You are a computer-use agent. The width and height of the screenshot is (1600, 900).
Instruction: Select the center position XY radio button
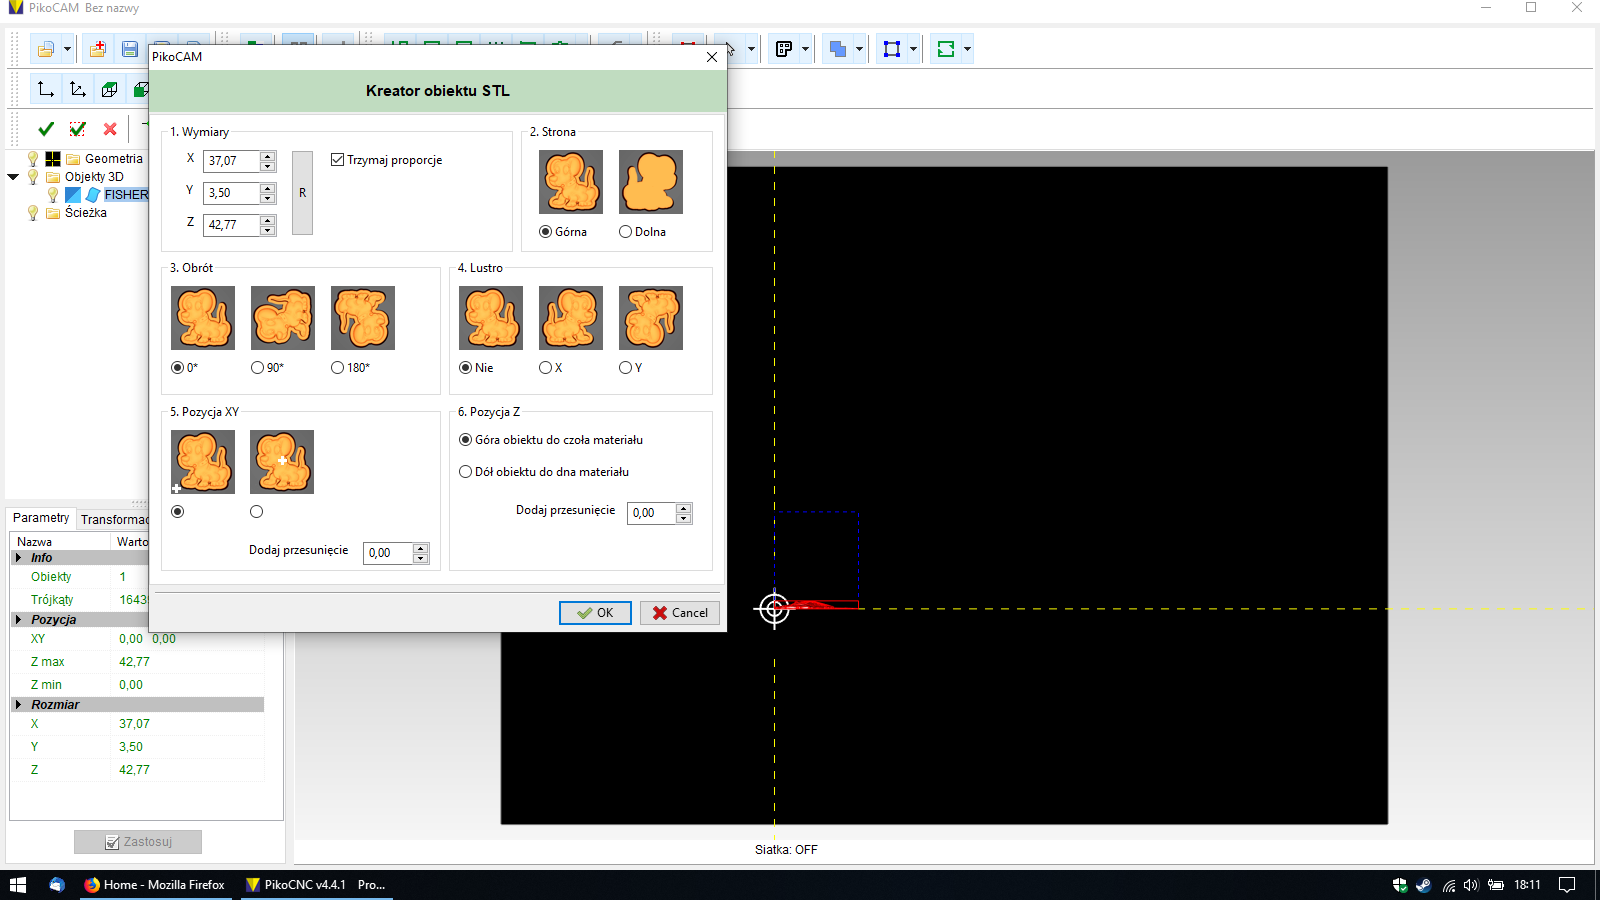coord(257,512)
